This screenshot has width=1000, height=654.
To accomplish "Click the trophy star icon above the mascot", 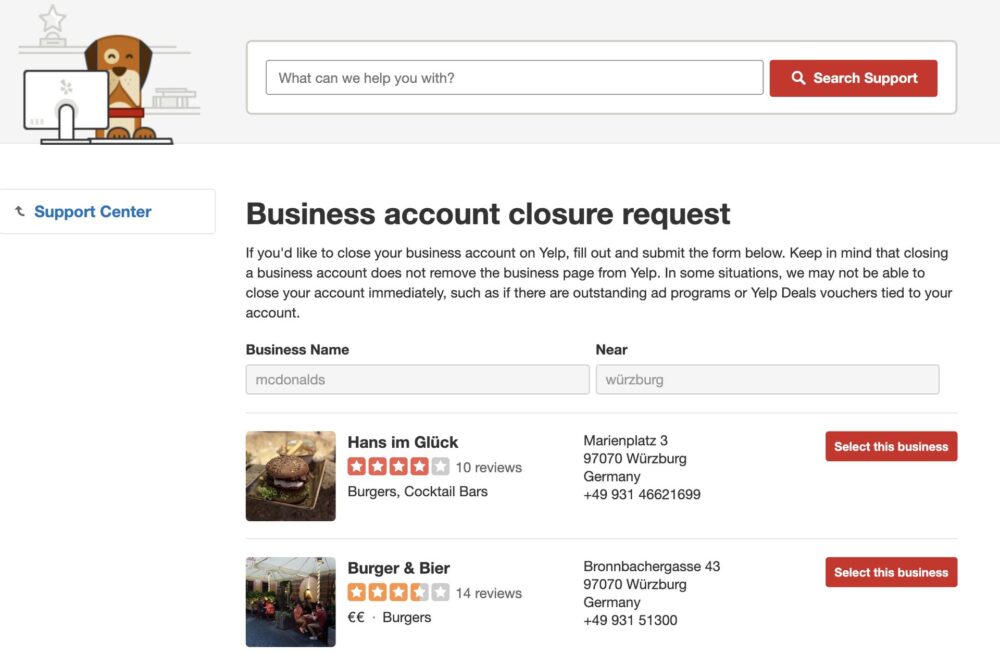I will point(52,19).
